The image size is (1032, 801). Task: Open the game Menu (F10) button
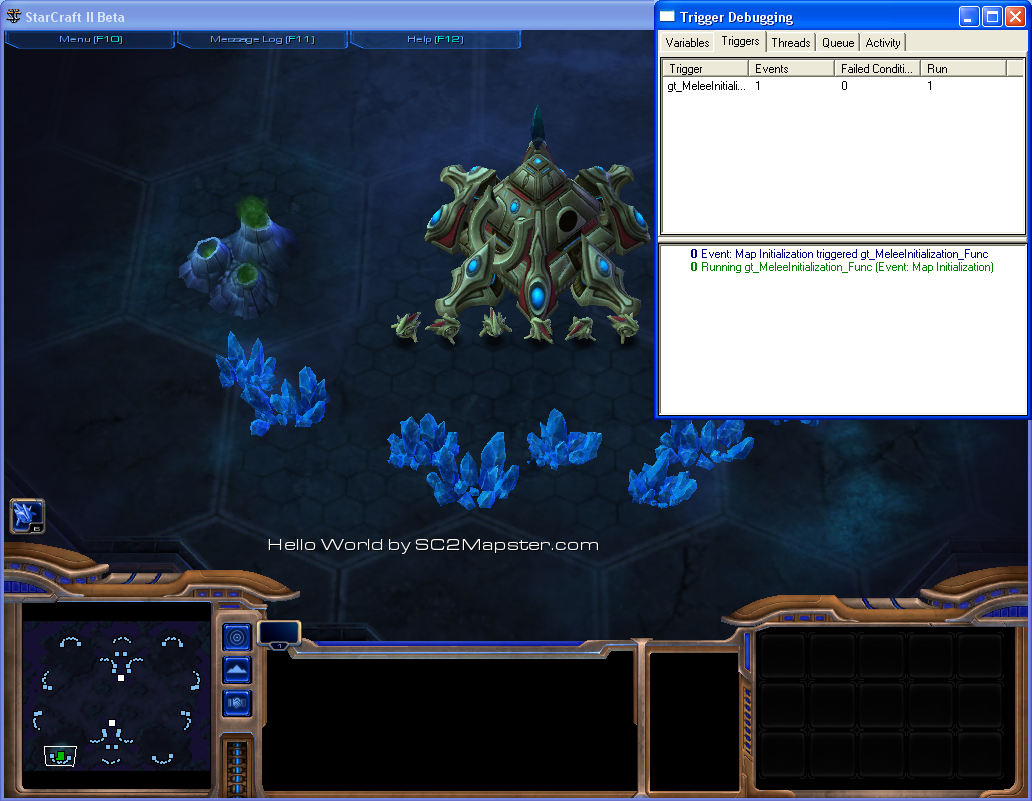pos(90,39)
